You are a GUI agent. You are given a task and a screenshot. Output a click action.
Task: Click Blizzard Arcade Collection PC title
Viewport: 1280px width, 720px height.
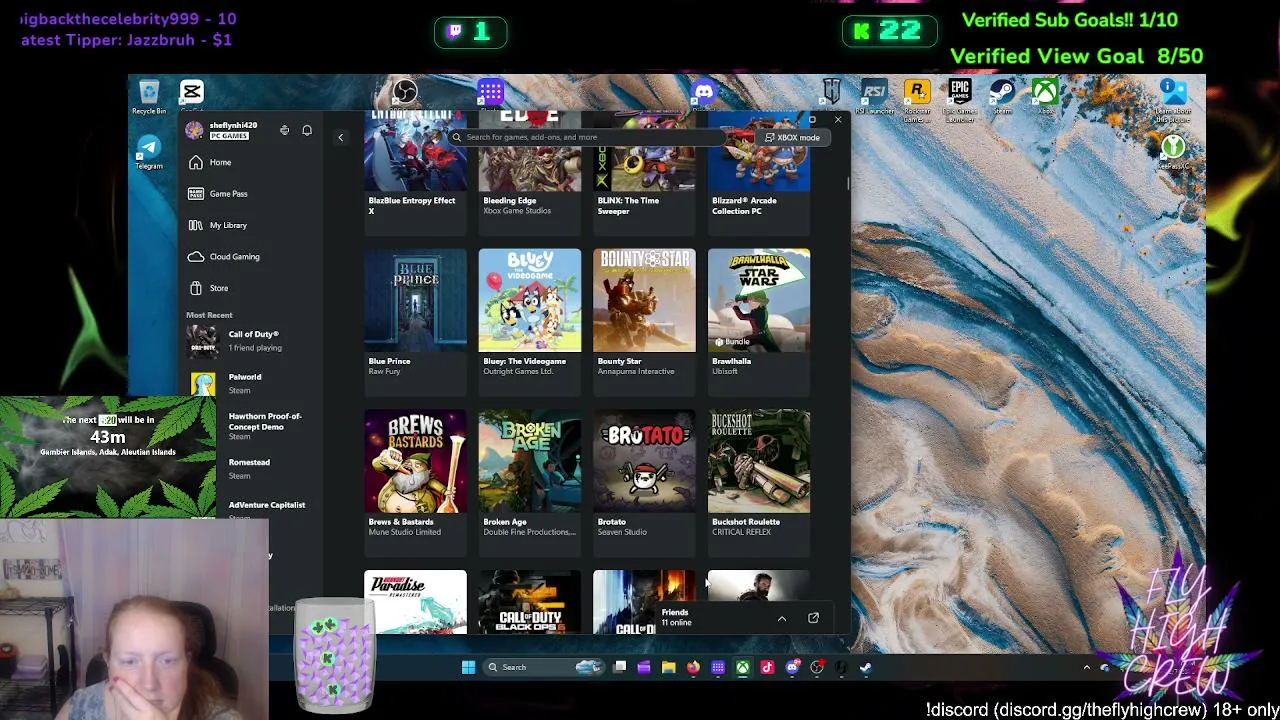click(744, 205)
